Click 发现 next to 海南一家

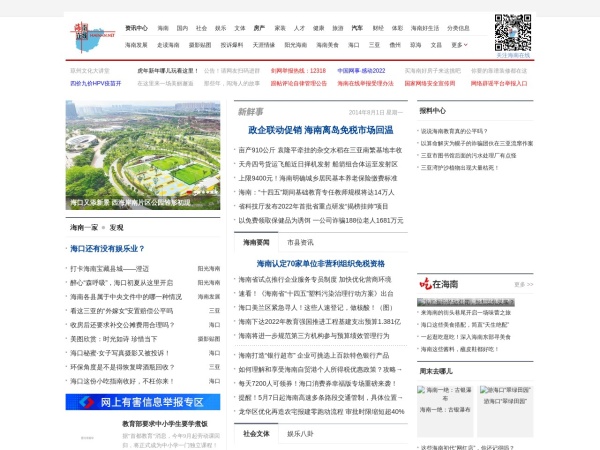pyautogui.click(x=116, y=227)
